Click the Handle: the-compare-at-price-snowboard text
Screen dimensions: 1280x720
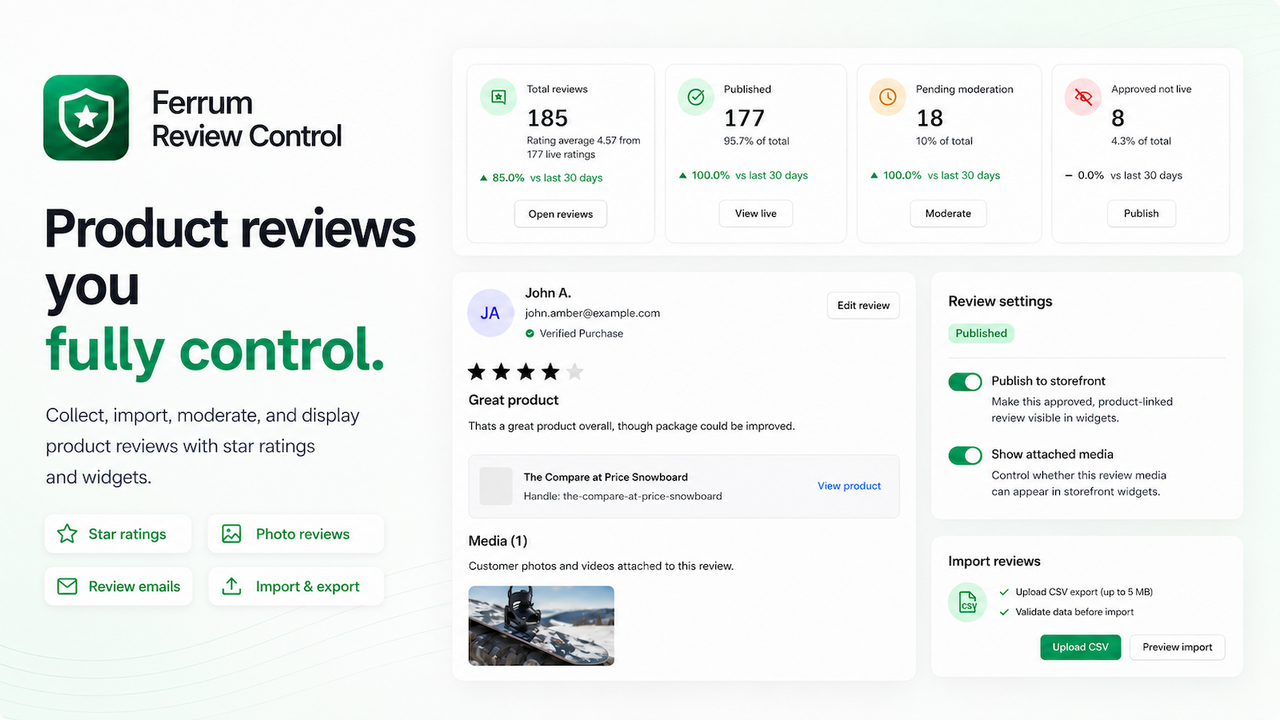coord(623,496)
